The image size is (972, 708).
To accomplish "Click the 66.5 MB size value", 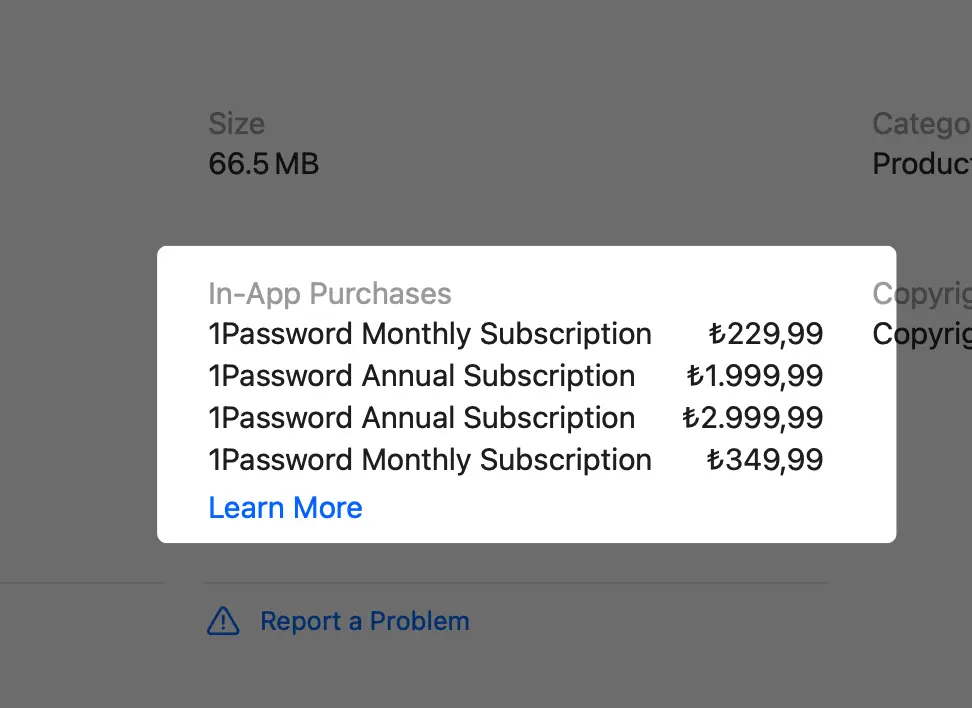I will (x=263, y=164).
